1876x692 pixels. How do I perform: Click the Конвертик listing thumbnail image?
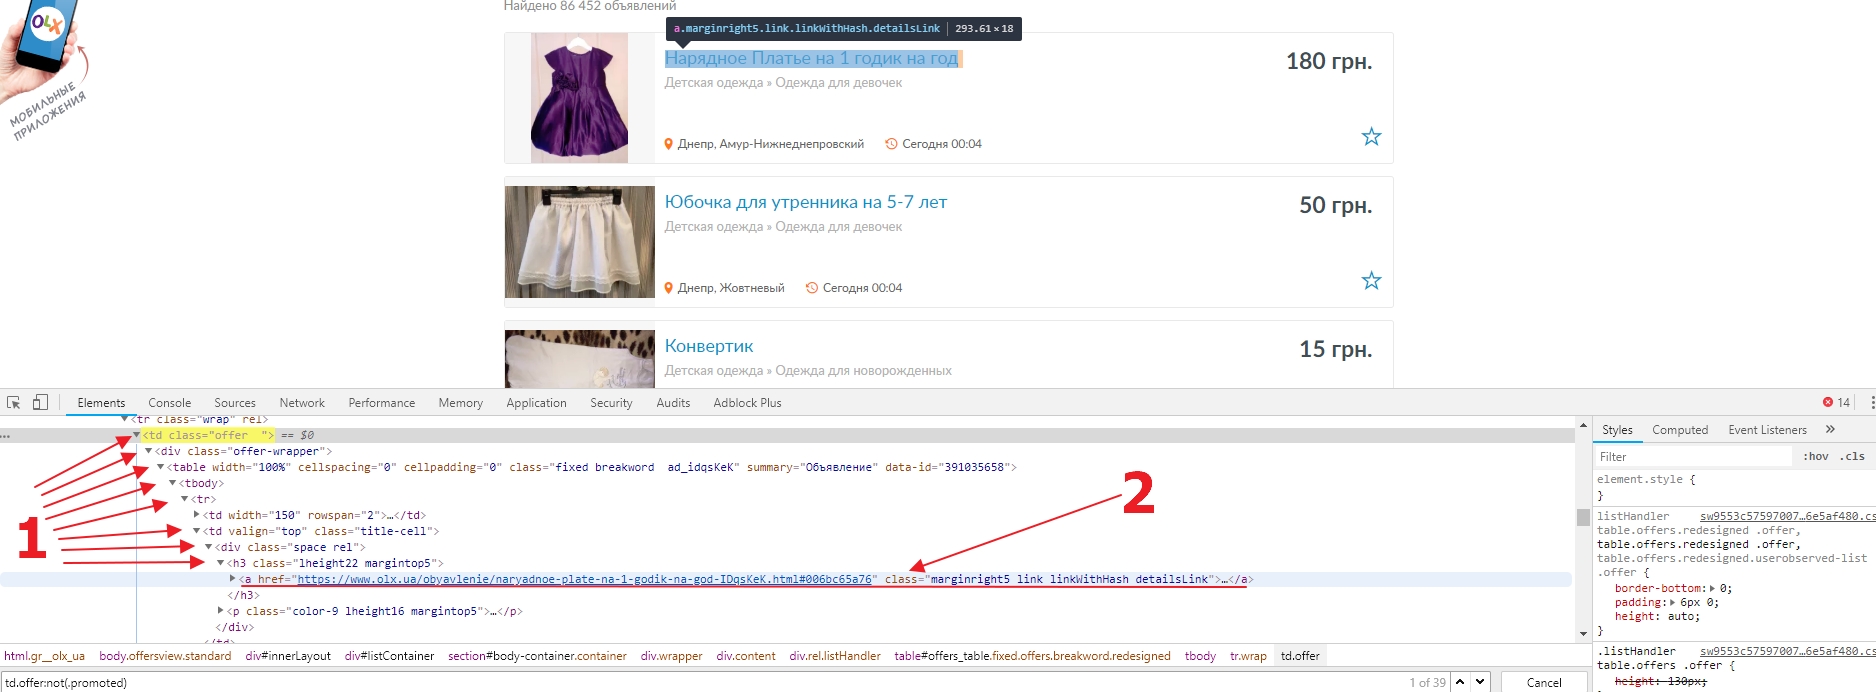(x=580, y=358)
